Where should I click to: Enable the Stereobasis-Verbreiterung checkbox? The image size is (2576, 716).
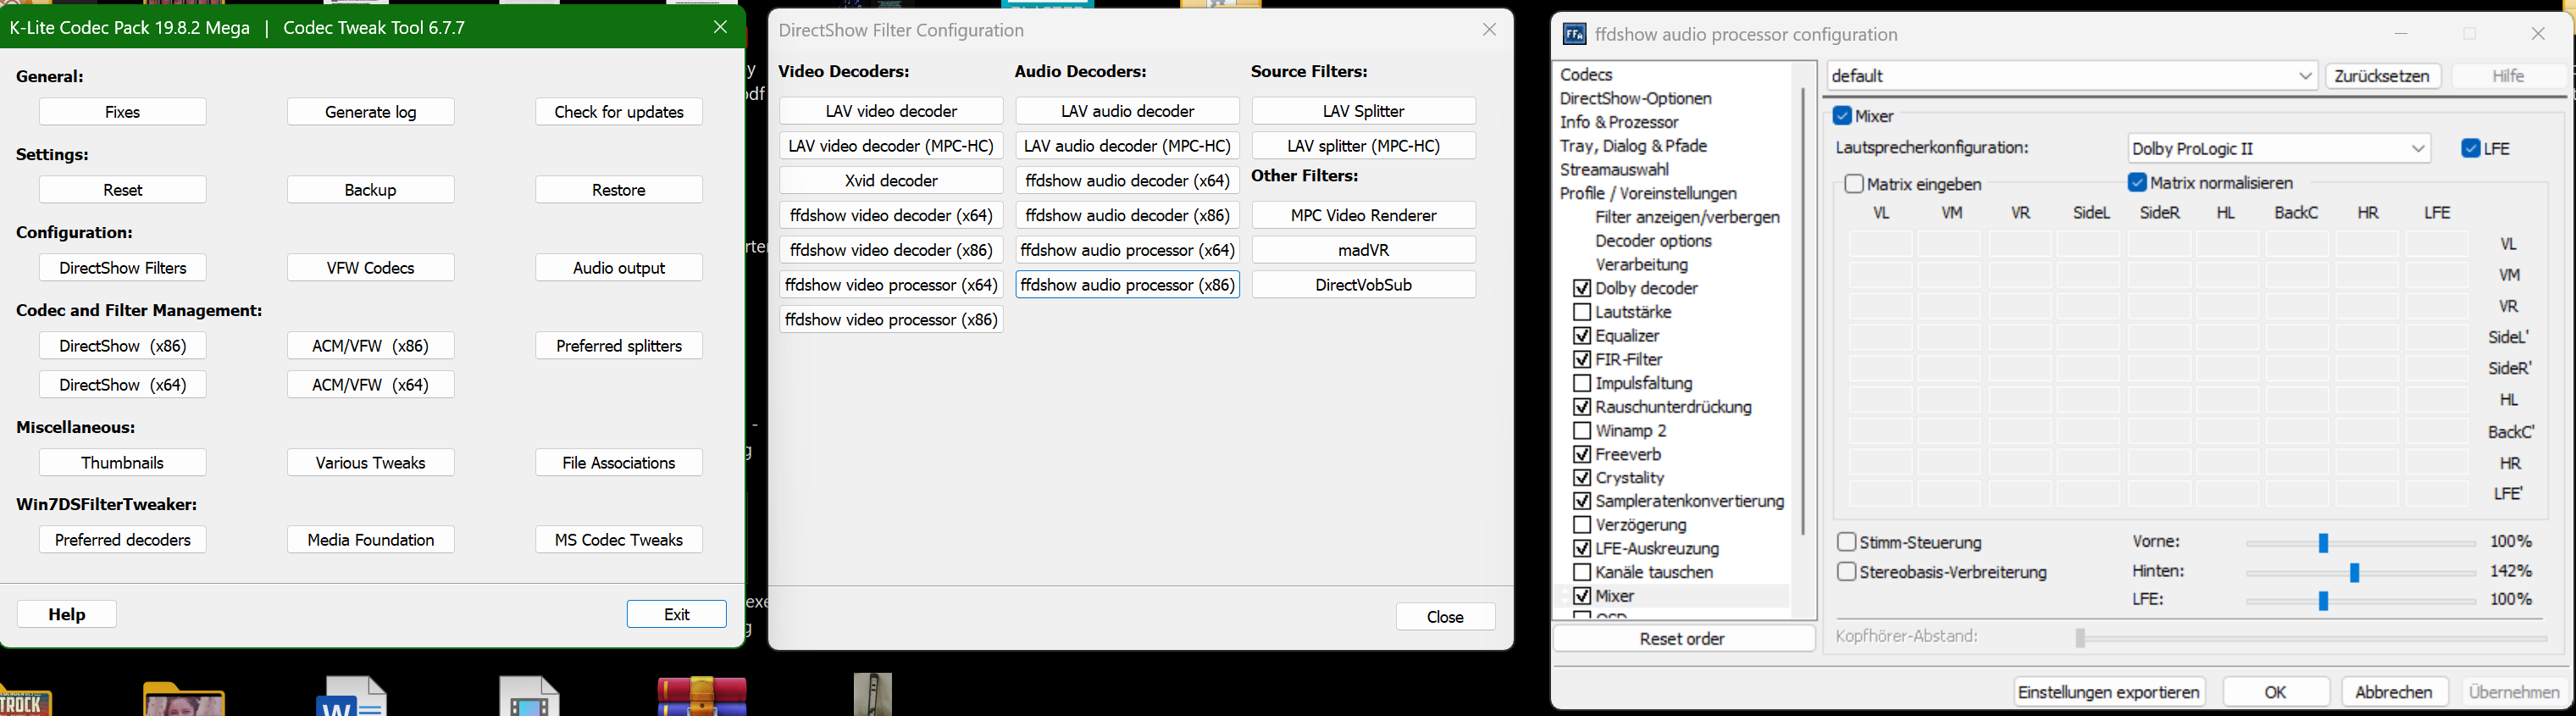point(1847,572)
